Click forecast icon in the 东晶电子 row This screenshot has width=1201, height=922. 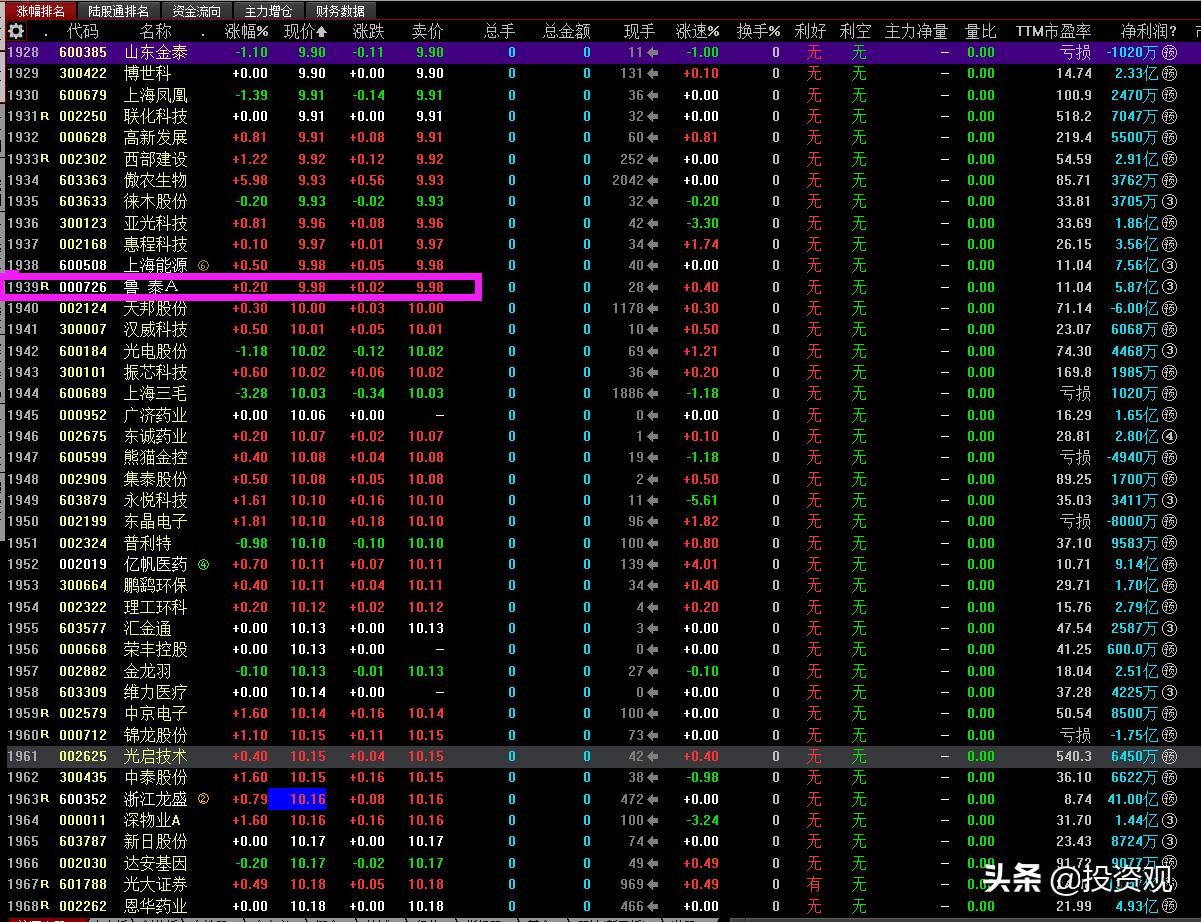tap(1169, 522)
